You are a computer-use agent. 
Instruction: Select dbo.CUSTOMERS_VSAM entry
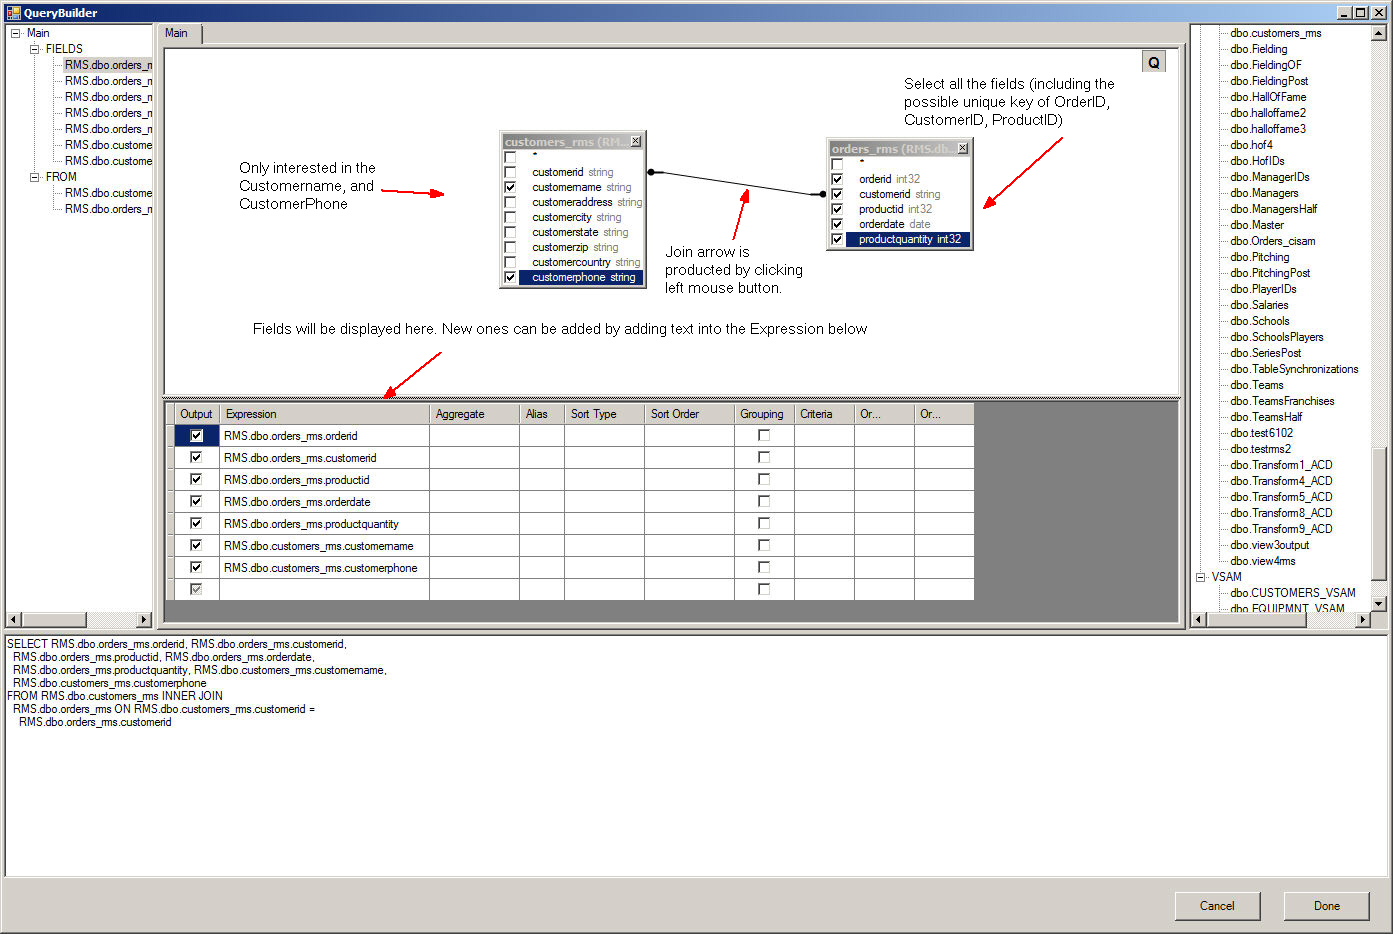click(x=1293, y=593)
